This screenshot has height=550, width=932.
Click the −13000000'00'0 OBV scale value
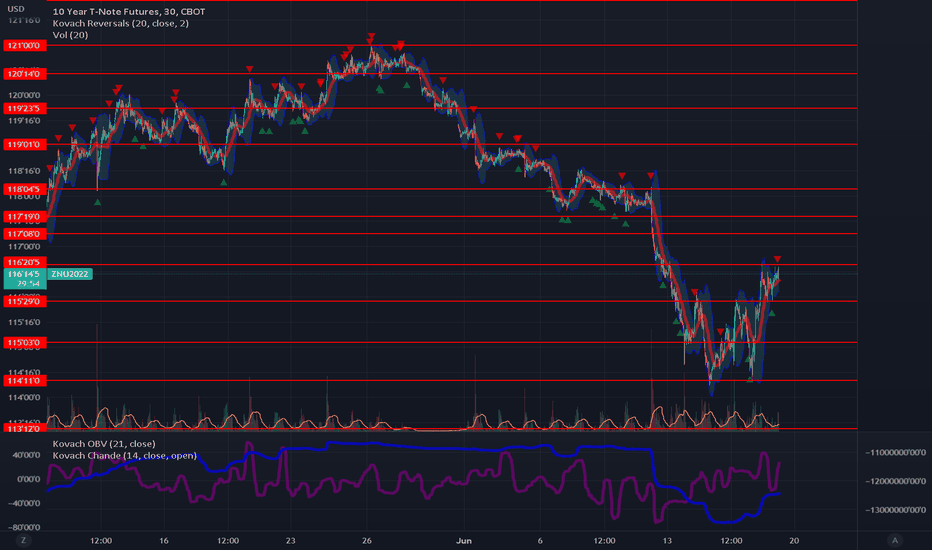tap(895, 510)
